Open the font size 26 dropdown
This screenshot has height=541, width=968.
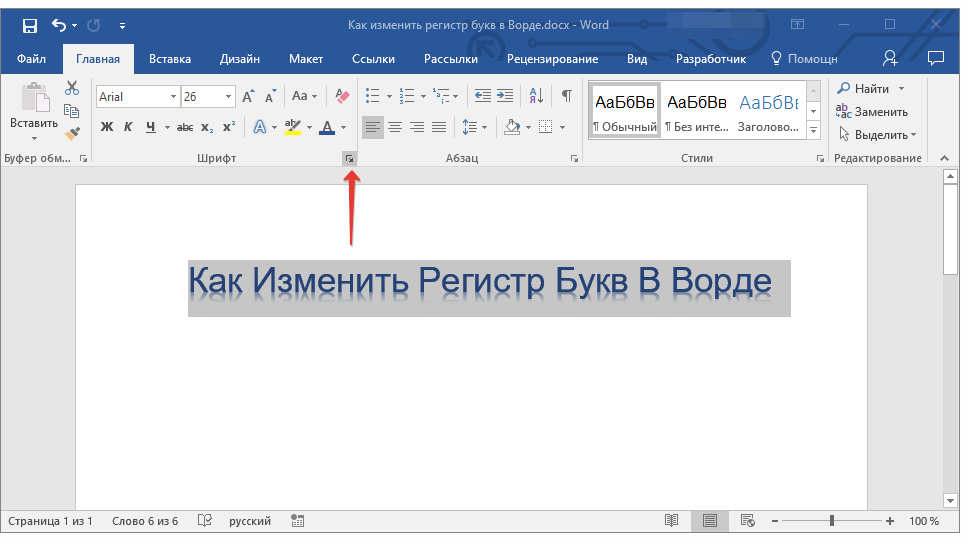pos(228,96)
